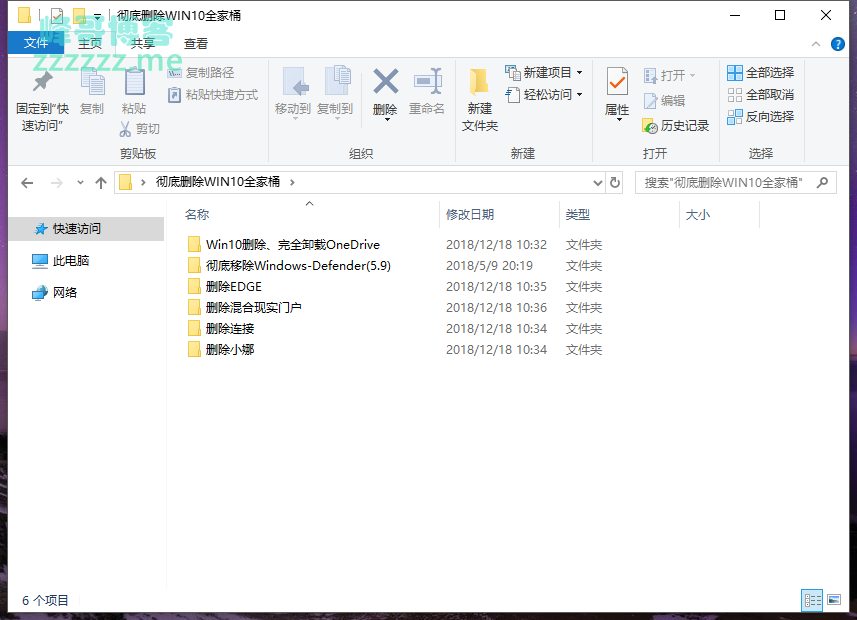Select the 删除小娜 folder

221,349
